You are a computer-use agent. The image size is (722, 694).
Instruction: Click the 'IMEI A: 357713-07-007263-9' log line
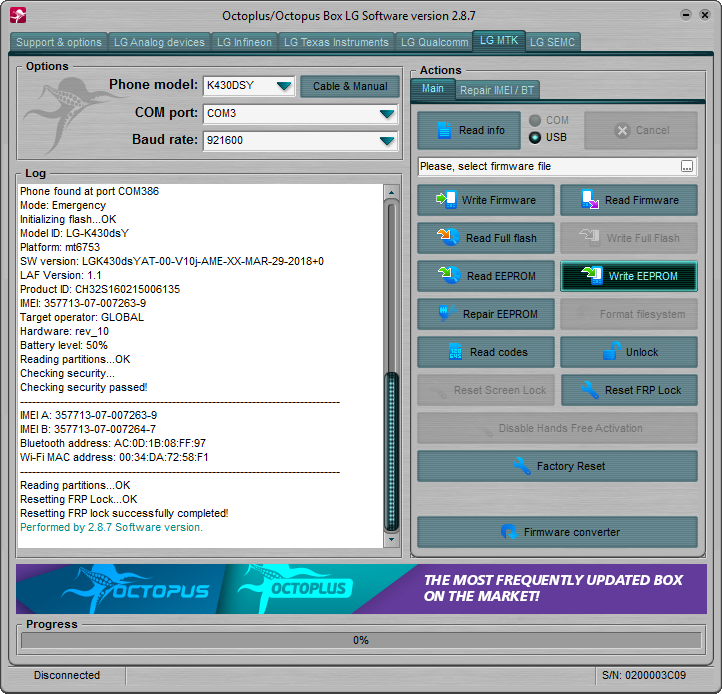88,415
